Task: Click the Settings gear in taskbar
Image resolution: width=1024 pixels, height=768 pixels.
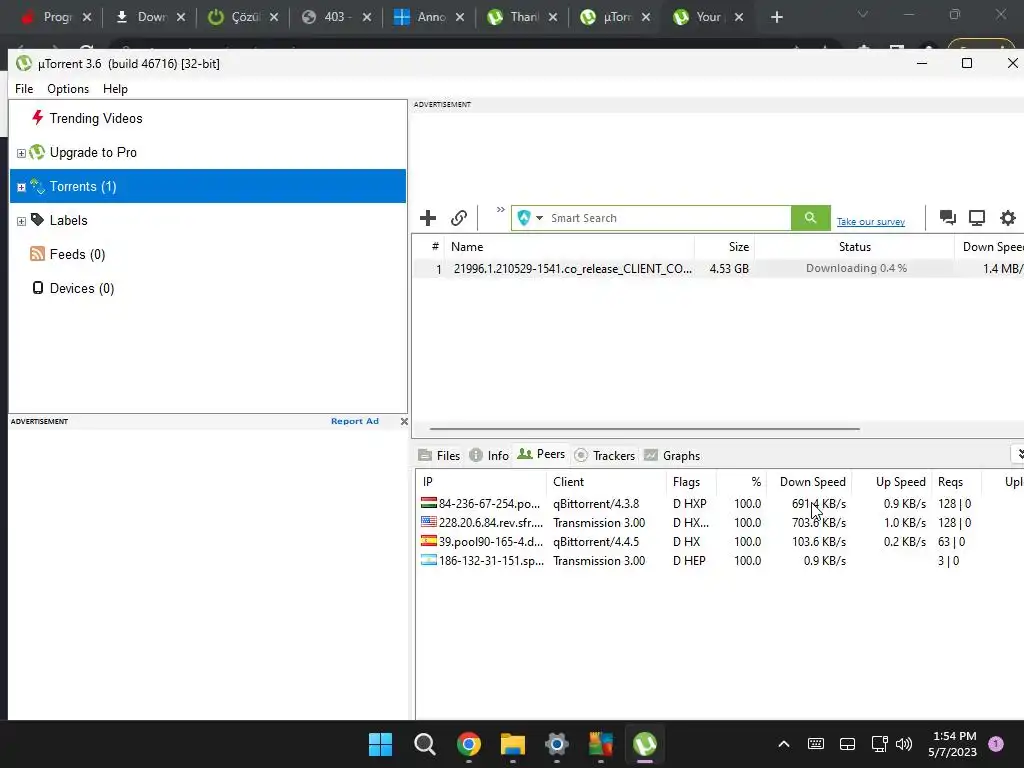Action: [x=556, y=744]
